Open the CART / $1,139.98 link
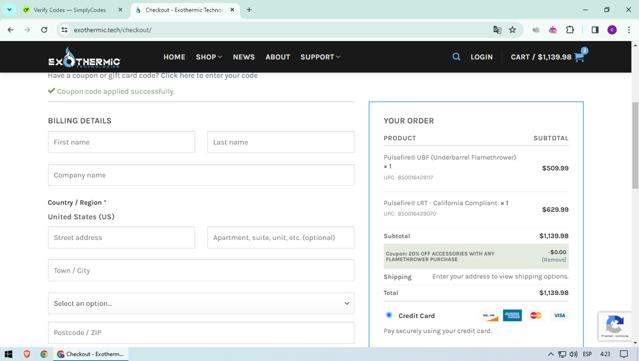The width and height of the screenshot is (639, 361). point(541,57)
